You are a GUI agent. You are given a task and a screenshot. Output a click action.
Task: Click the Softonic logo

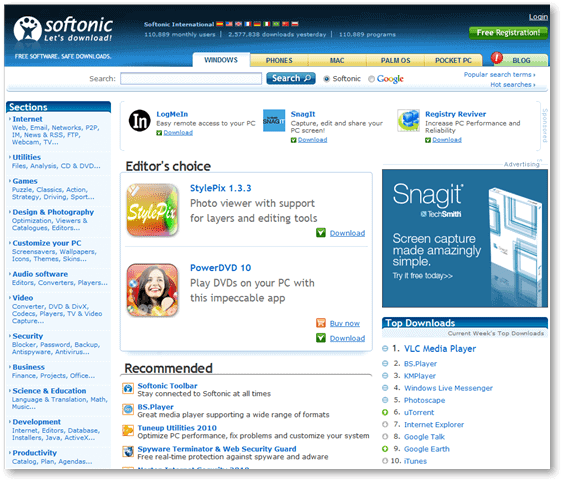click(x=63, y=29)
